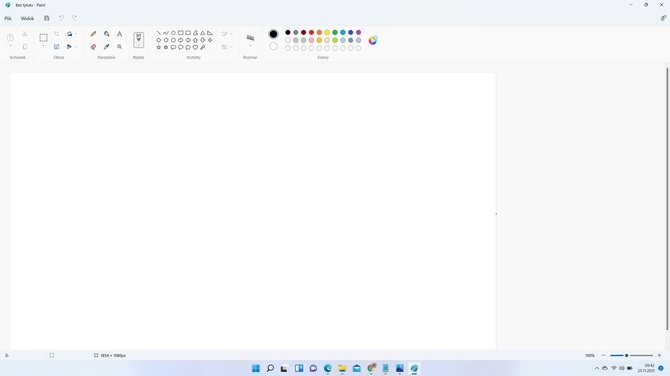Pick the red color swatch
The height and width of the screenshot is (376, 670).
[311, 32]
